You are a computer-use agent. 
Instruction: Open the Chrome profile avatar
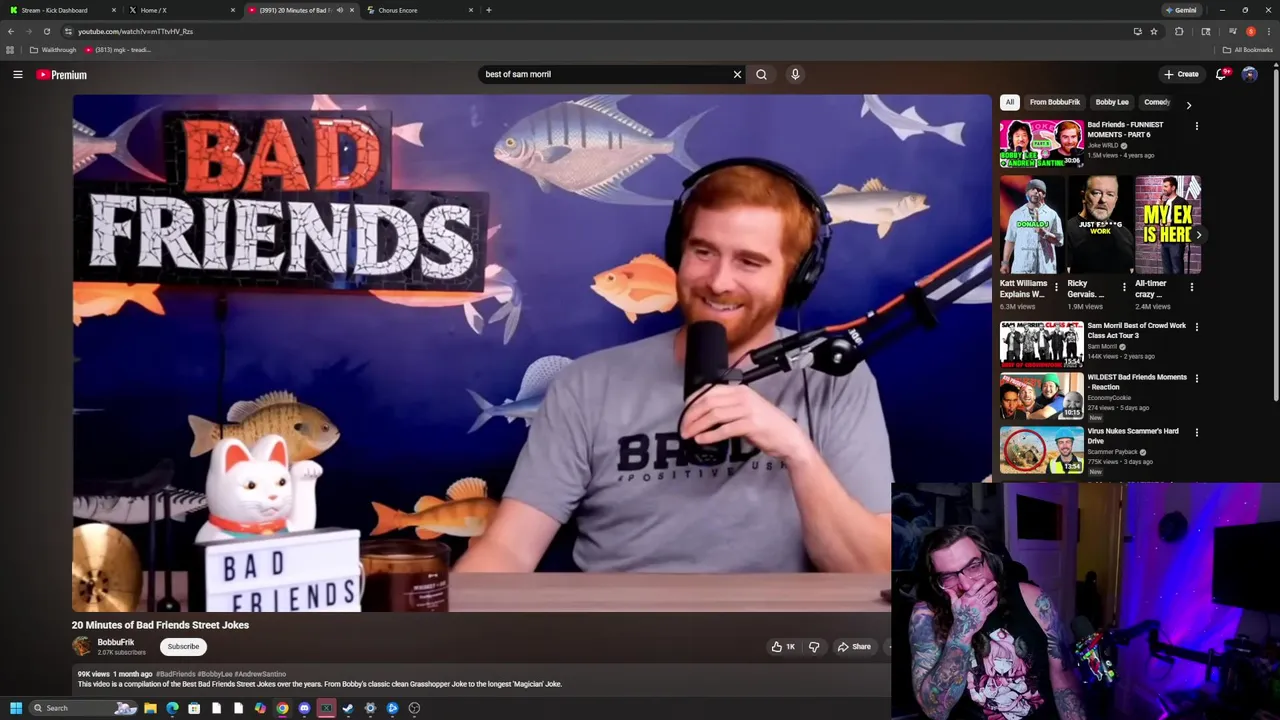point(1251,31)
